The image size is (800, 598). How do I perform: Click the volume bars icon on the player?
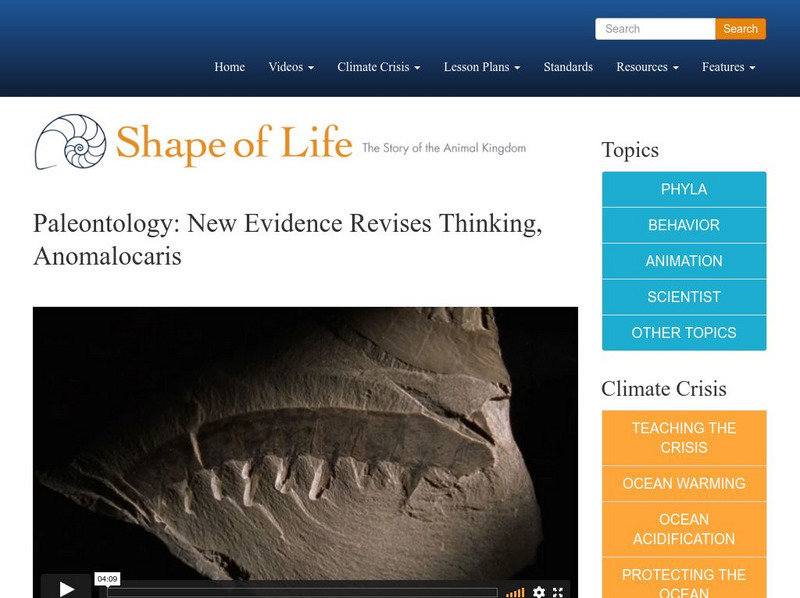click(515, 592)
